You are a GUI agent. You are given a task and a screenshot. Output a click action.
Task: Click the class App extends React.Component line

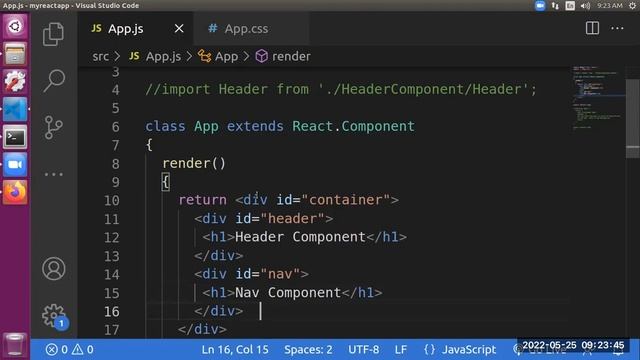[280, 126]
